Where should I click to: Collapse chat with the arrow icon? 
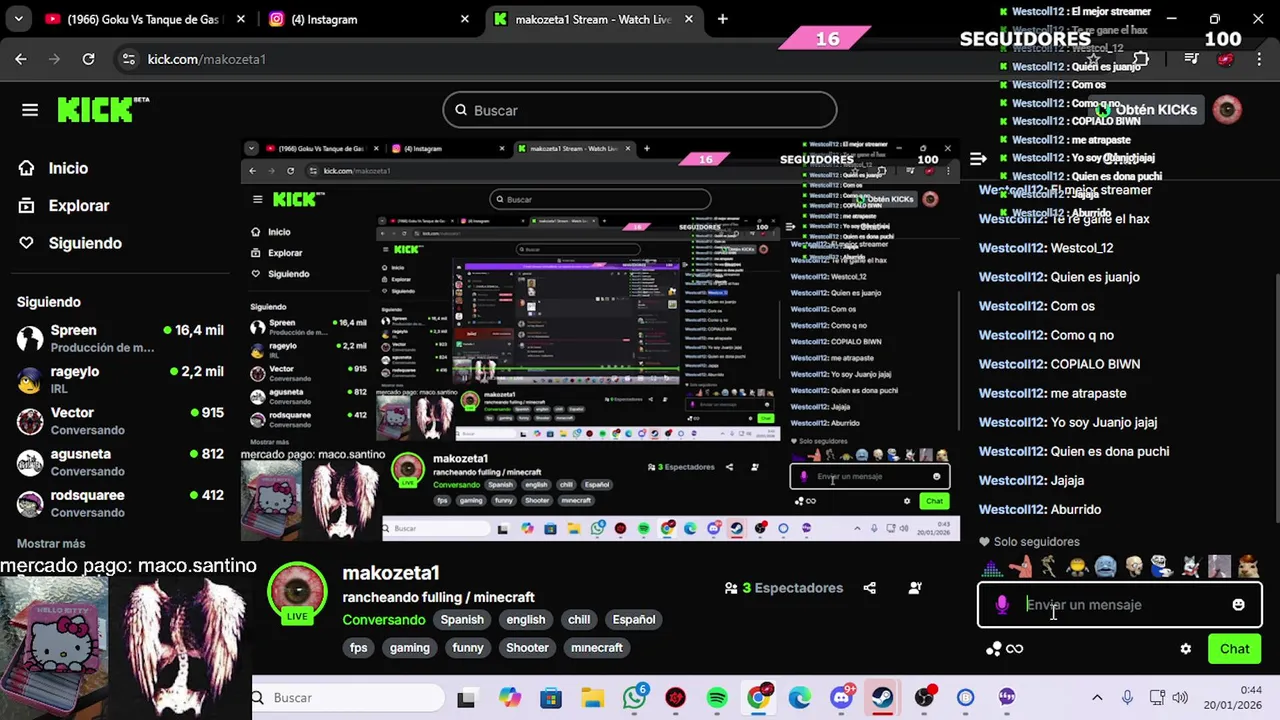click(x=978, y=158)
